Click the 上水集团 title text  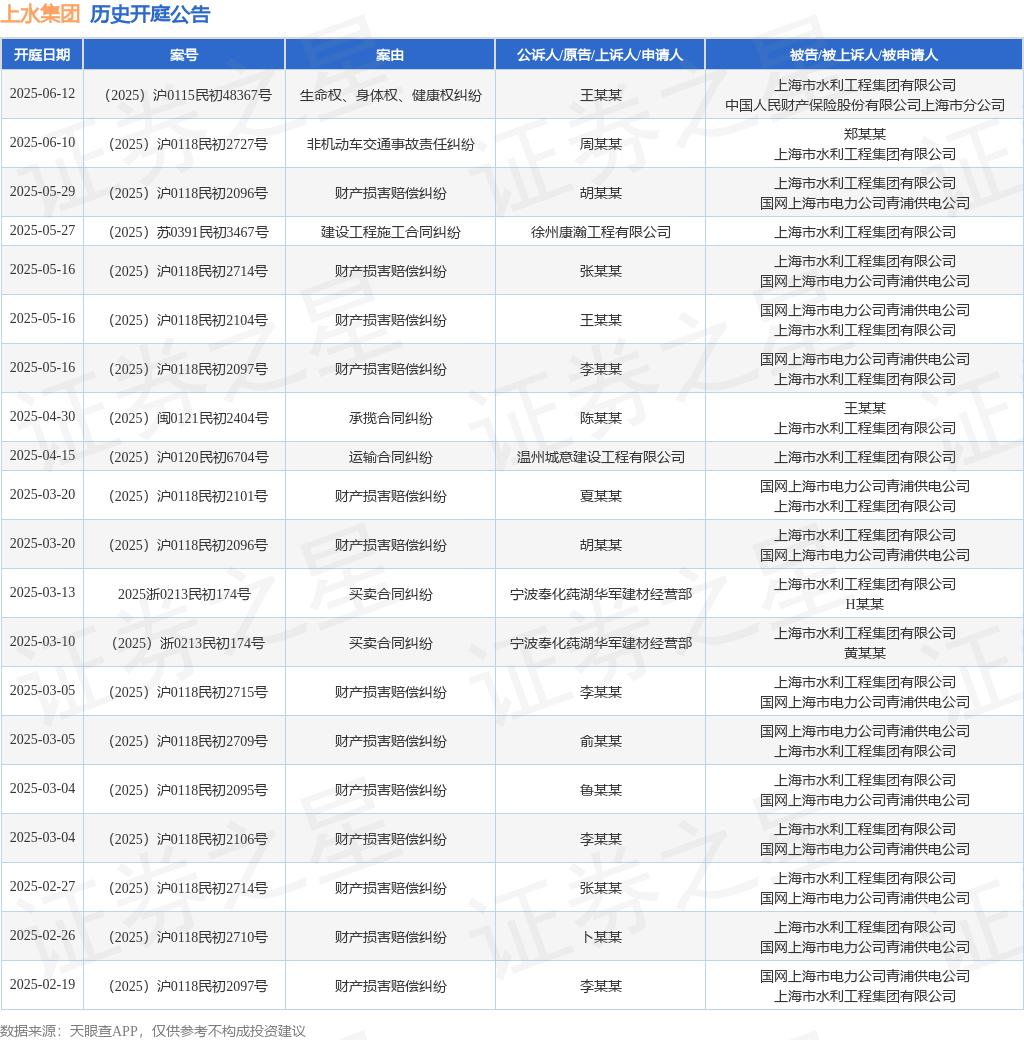[40, 14]
